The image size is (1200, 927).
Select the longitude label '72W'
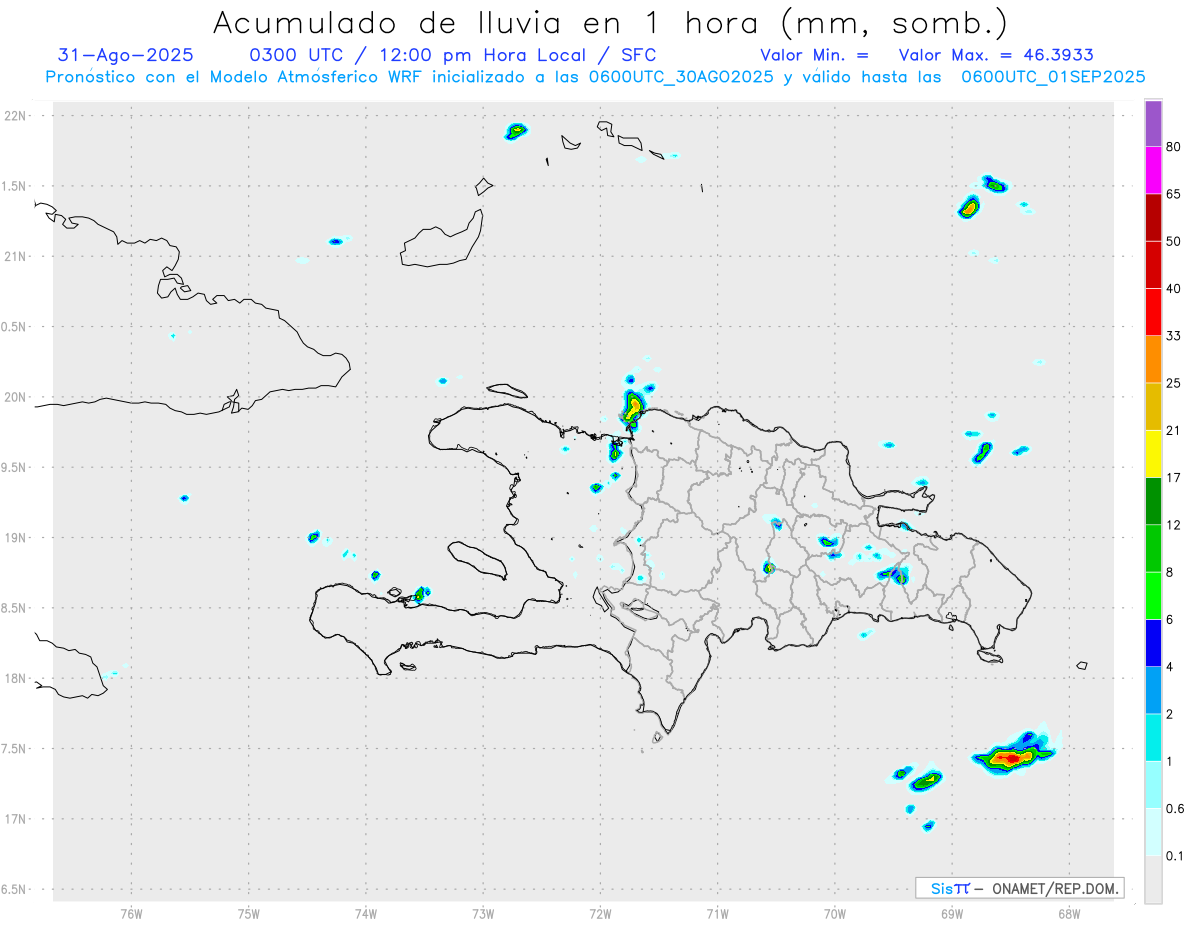[601, 913]
